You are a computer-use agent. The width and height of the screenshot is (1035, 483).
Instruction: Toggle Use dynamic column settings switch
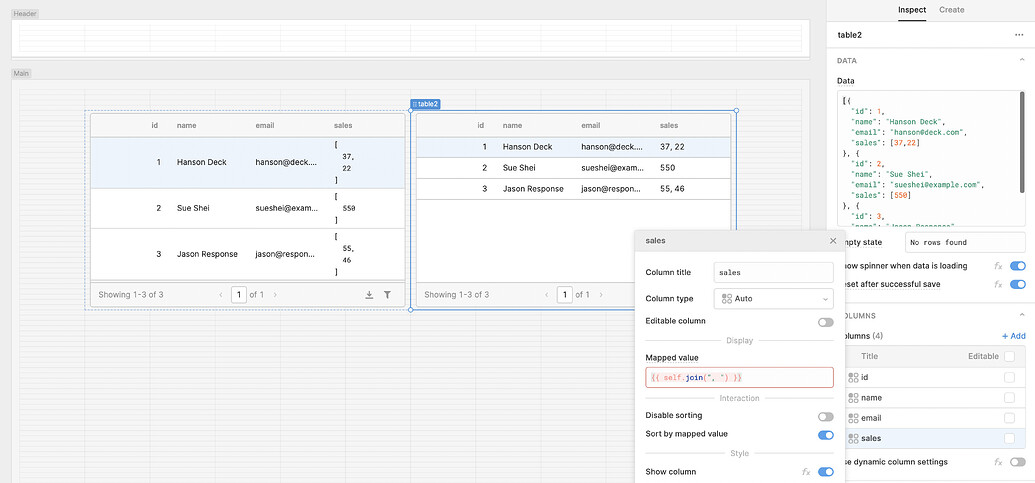1018,462
